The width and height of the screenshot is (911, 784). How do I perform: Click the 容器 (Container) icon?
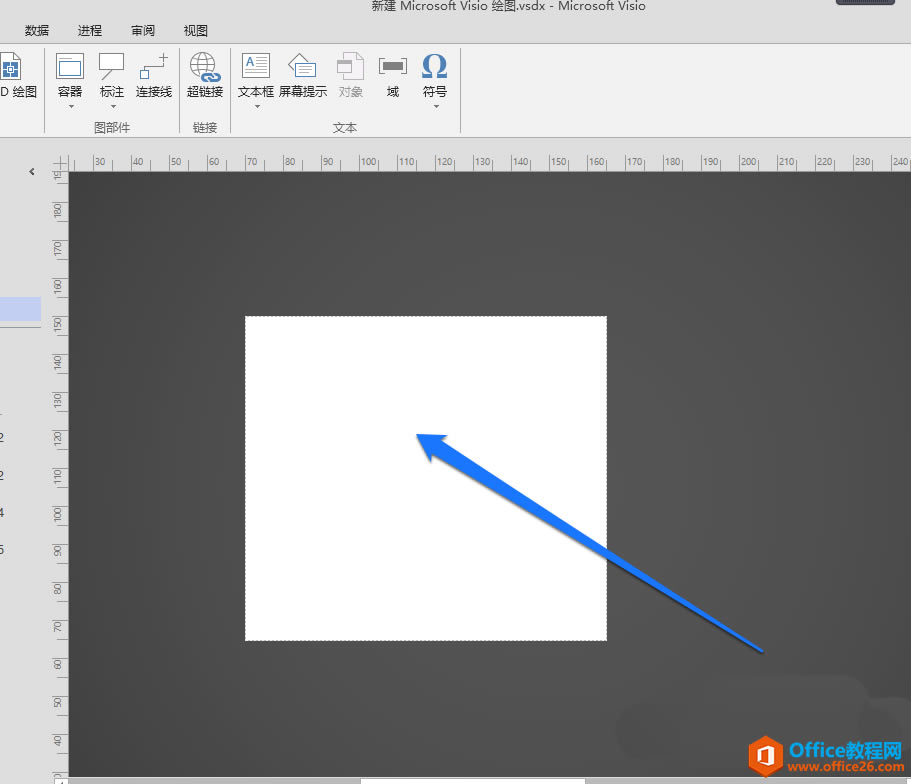[70, 67]
